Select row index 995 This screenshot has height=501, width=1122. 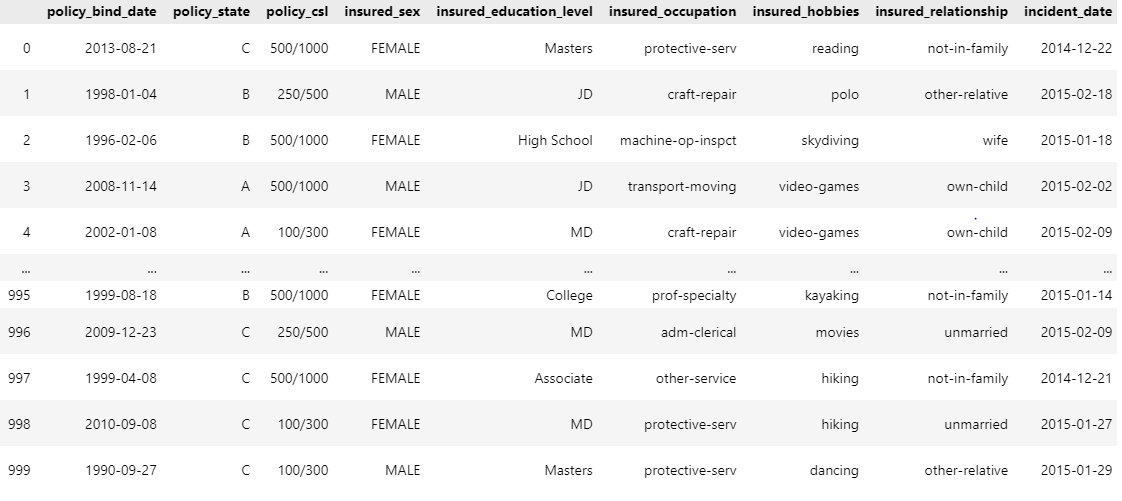tap(19, 296)
